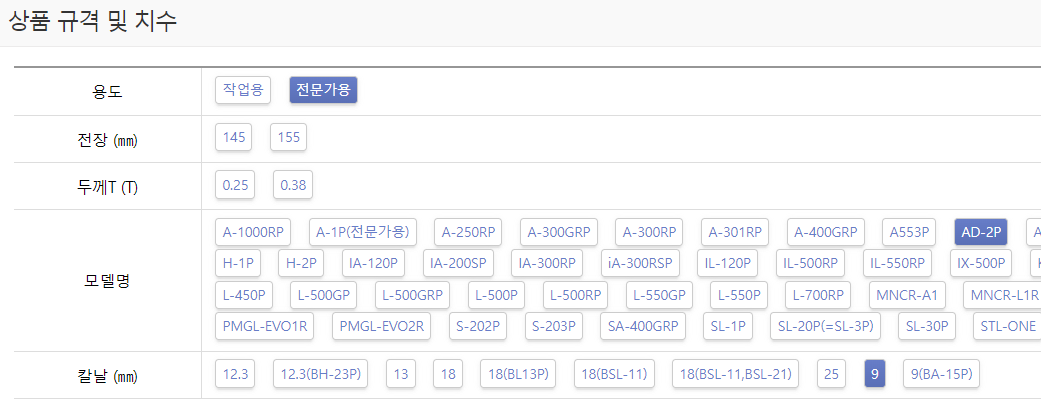Select 0.25 thickness option
The width and height of the screenshot is (1041, 405).
tap(236, 185)
